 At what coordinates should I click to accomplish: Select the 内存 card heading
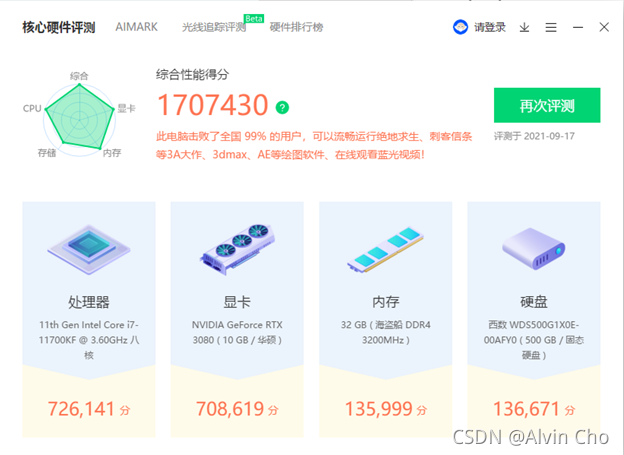point(385,302)
